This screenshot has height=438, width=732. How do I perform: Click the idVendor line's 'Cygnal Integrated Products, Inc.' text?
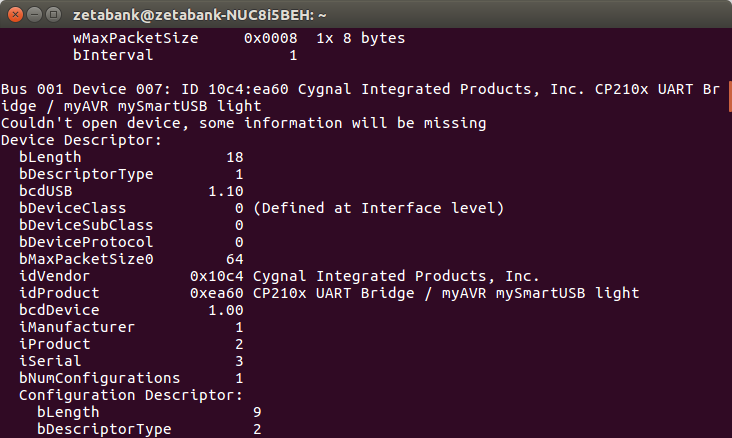396,276
